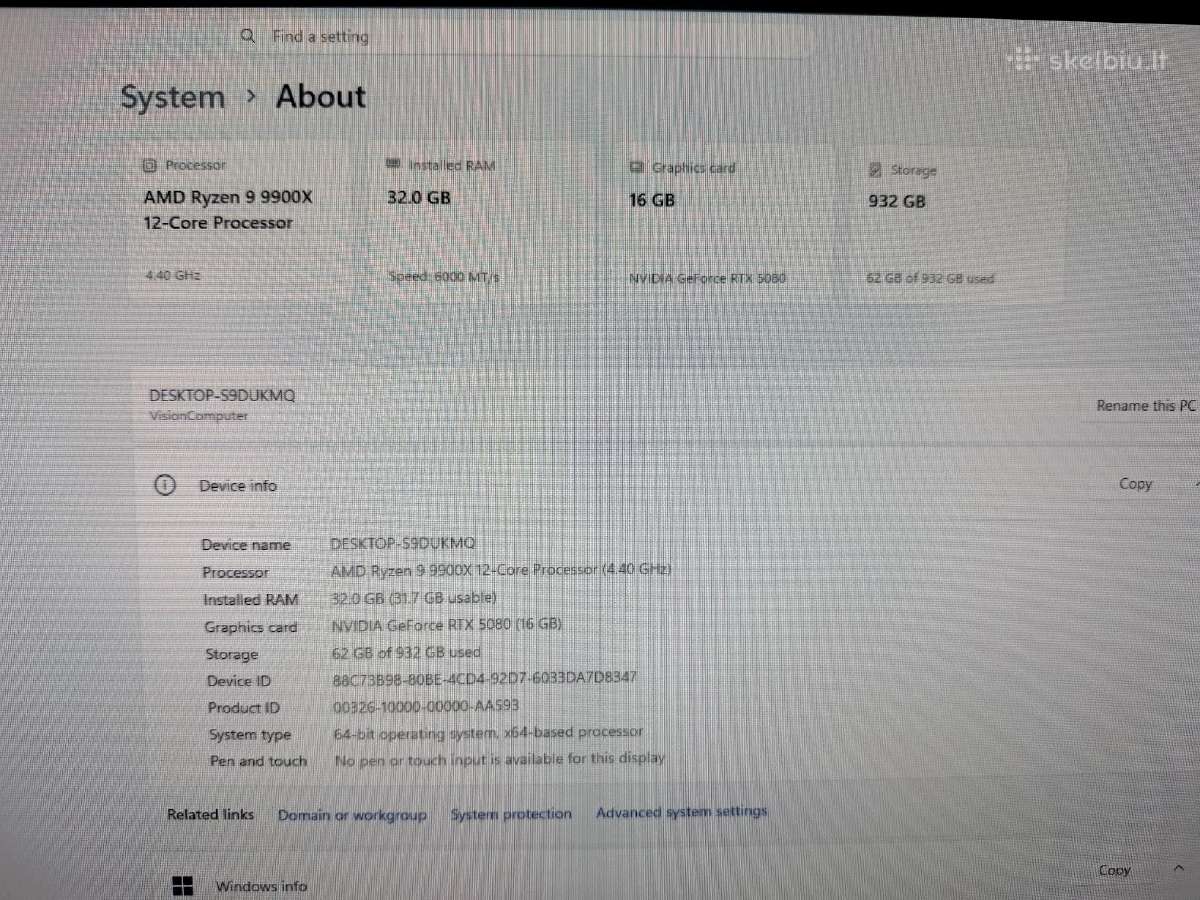Viewport: 1200px width, 900px height.
Task: Click the search magnifier icon
Action: [248, 36]
